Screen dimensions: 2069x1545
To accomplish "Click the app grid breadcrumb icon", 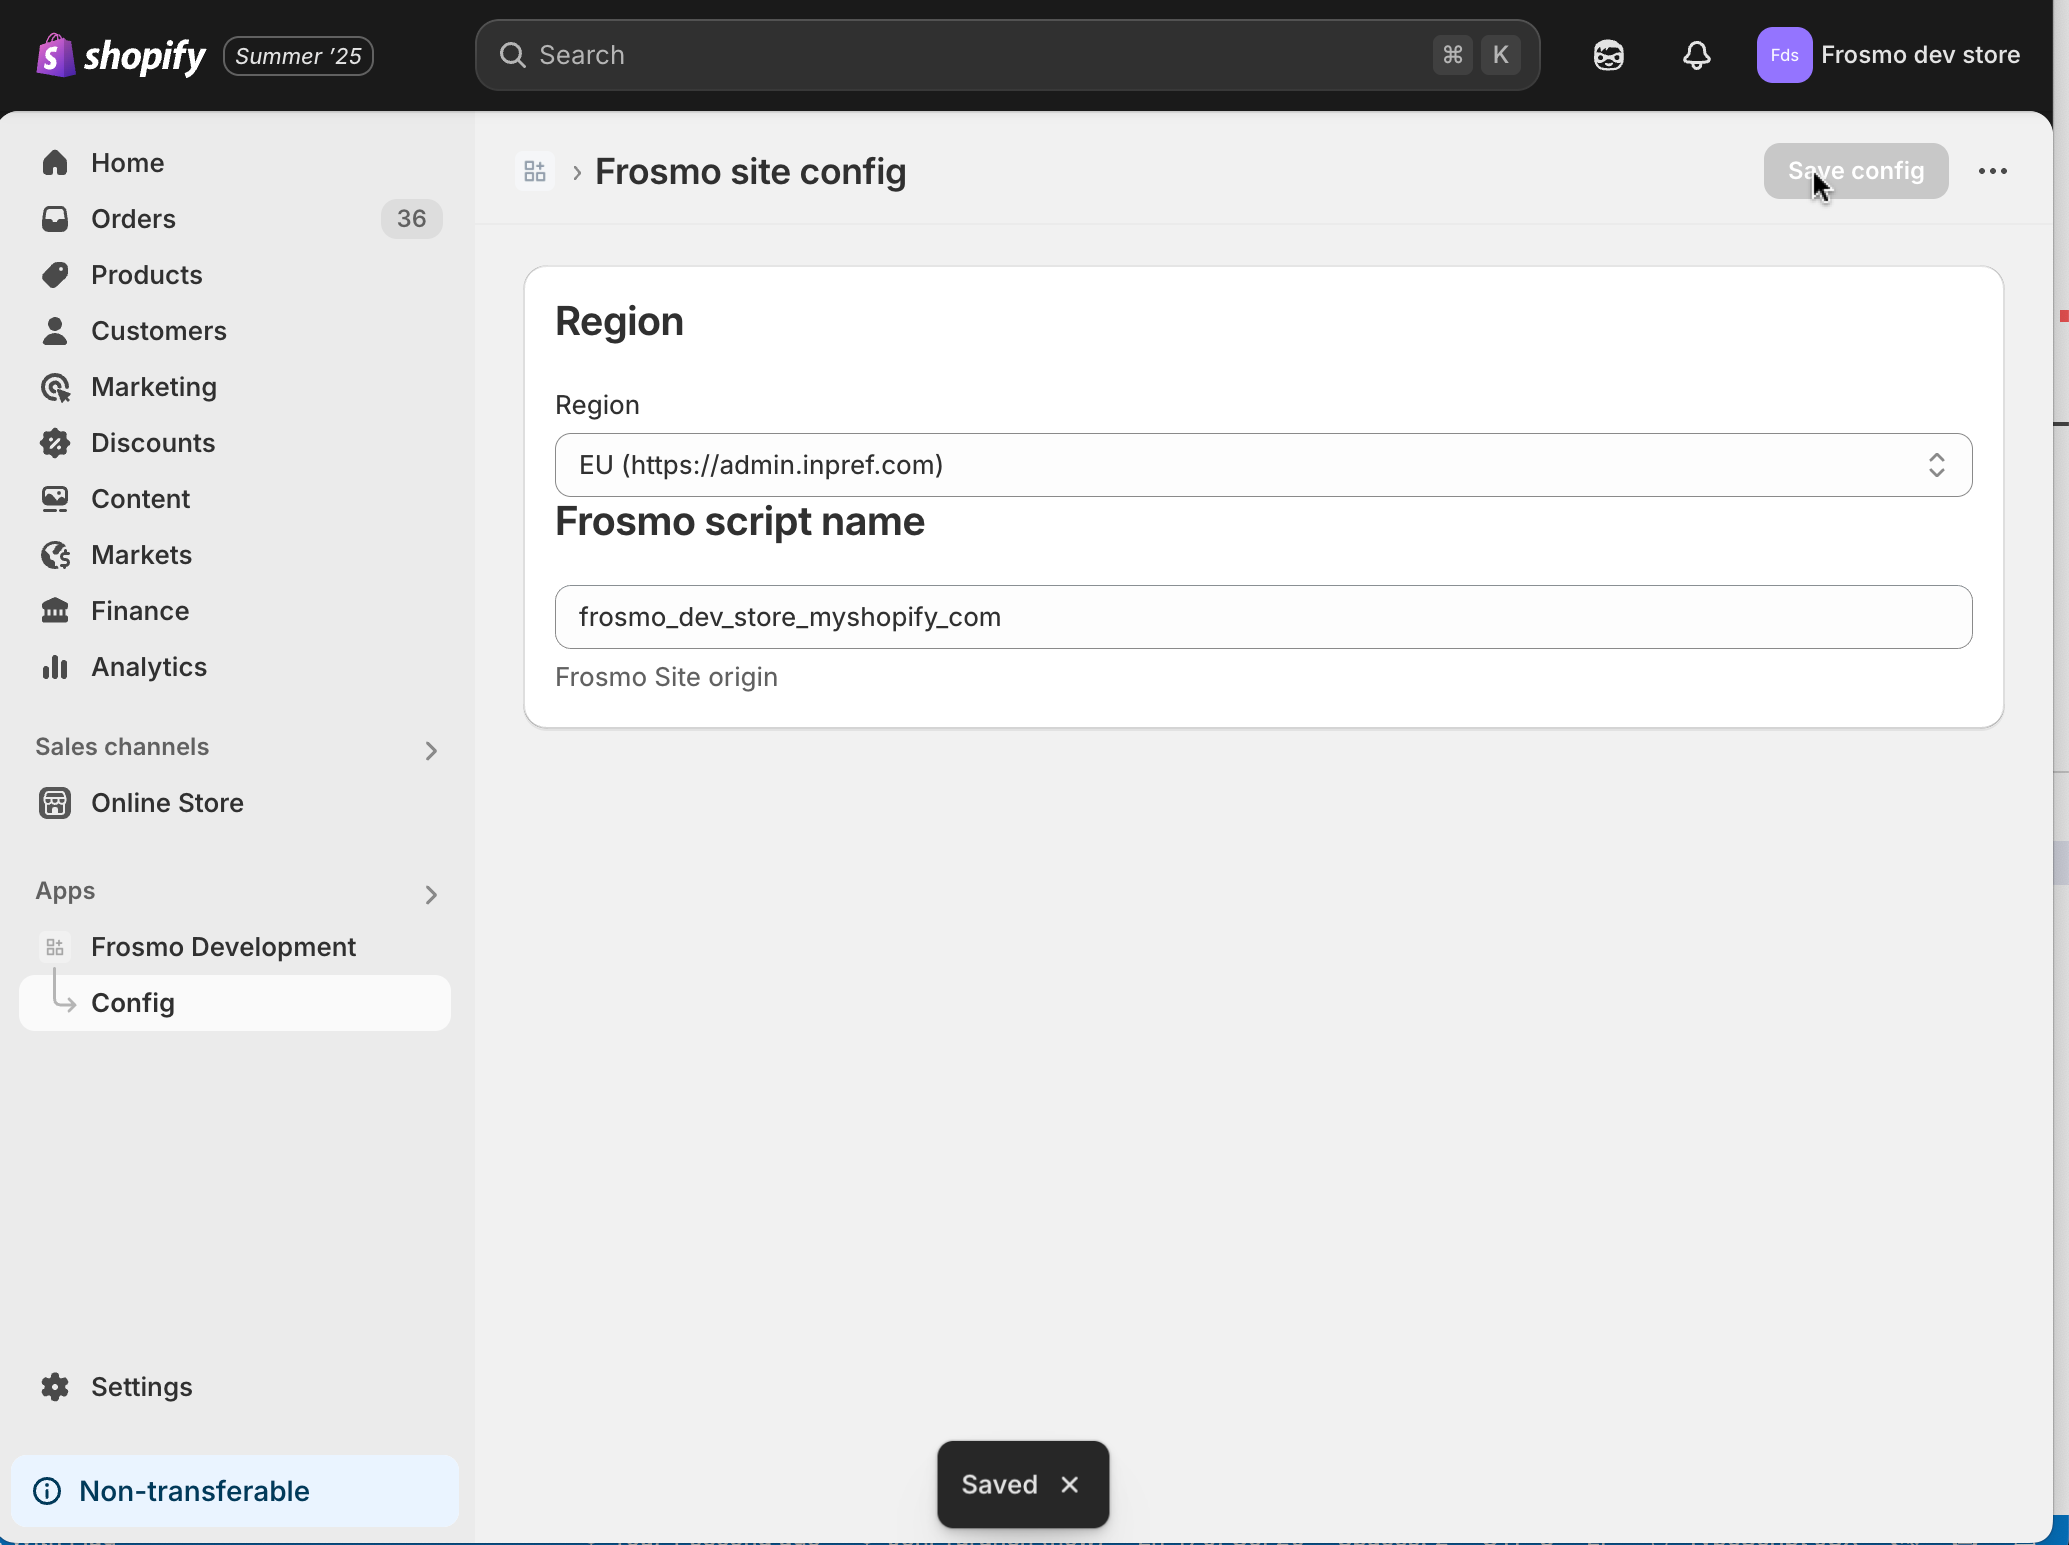I will click(x=535, y=171).
